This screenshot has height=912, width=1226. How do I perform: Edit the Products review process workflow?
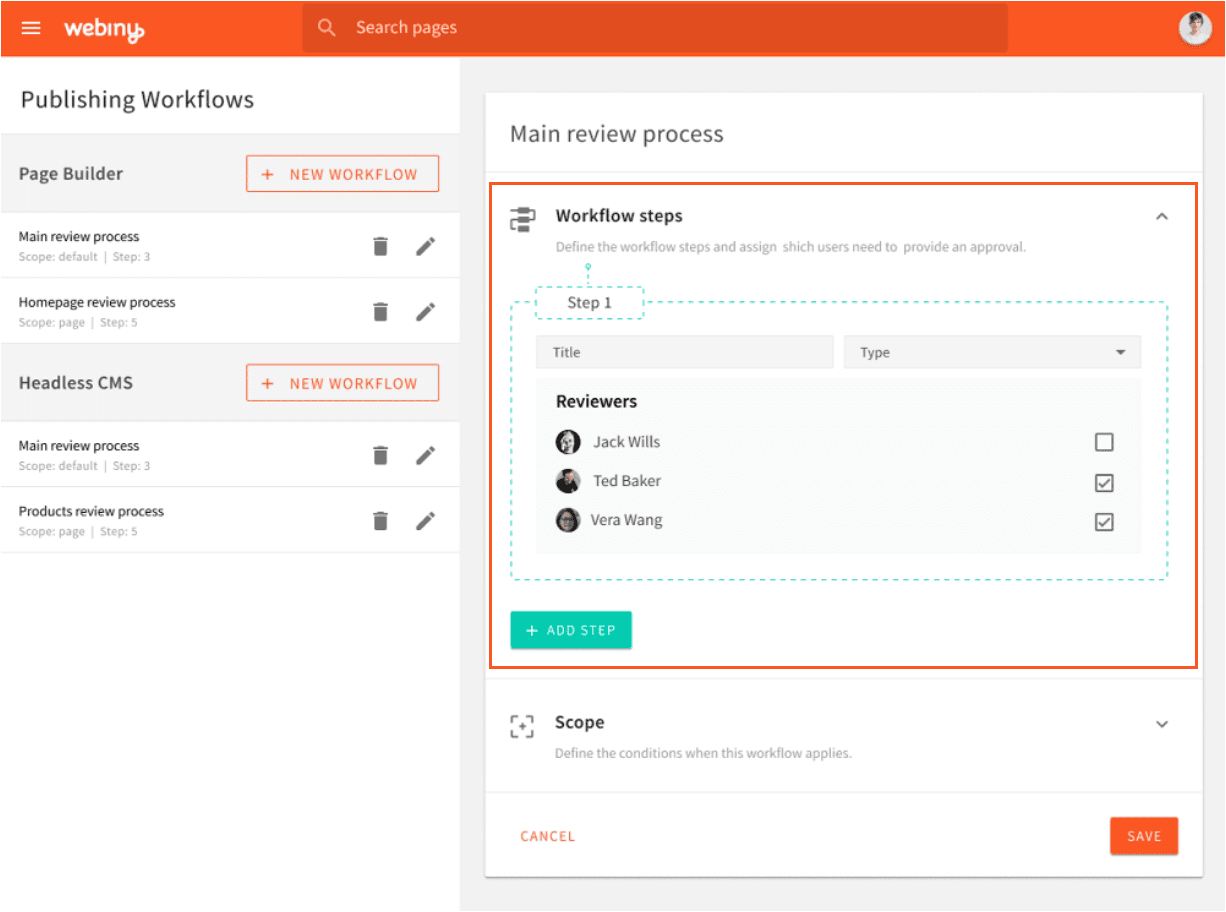click(x=426, y=520)
